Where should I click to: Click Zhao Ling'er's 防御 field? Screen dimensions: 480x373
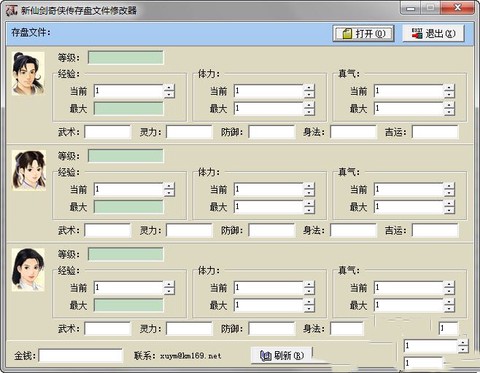[x=272, y=230]
